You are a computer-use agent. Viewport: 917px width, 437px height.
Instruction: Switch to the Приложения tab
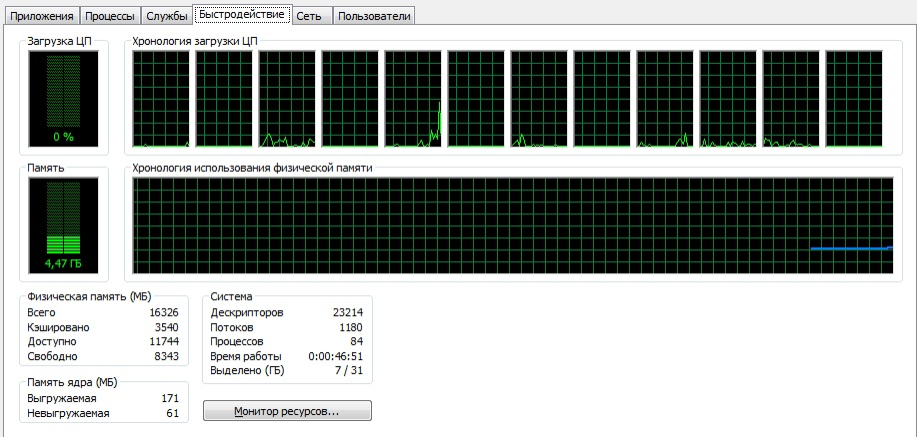tap(42, 16)
